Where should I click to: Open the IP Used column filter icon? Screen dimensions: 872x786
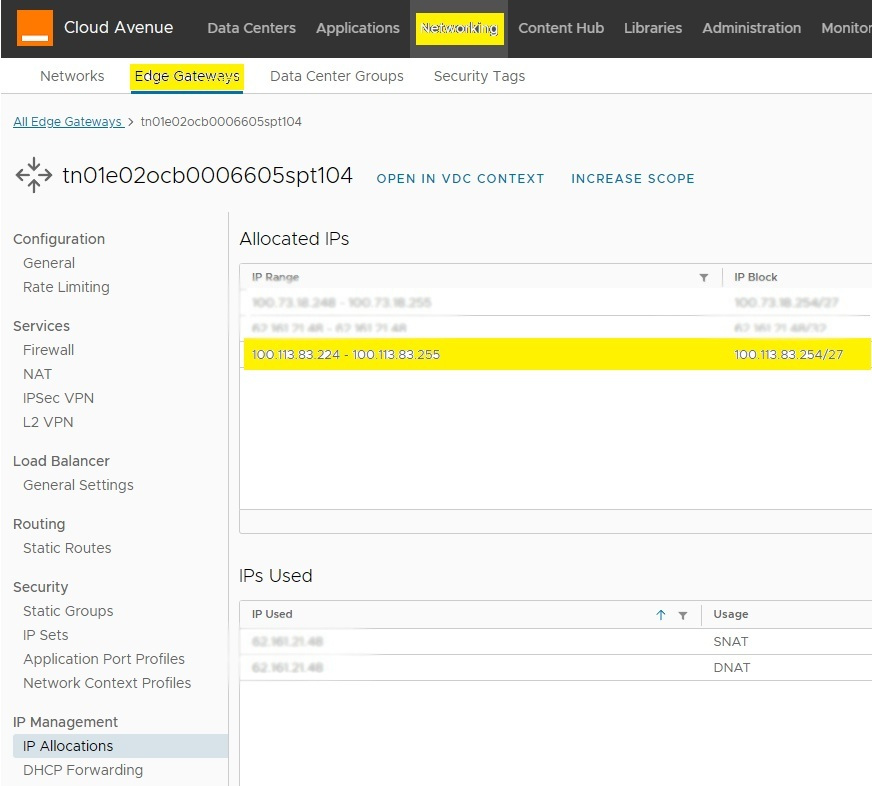coord(683,615)
